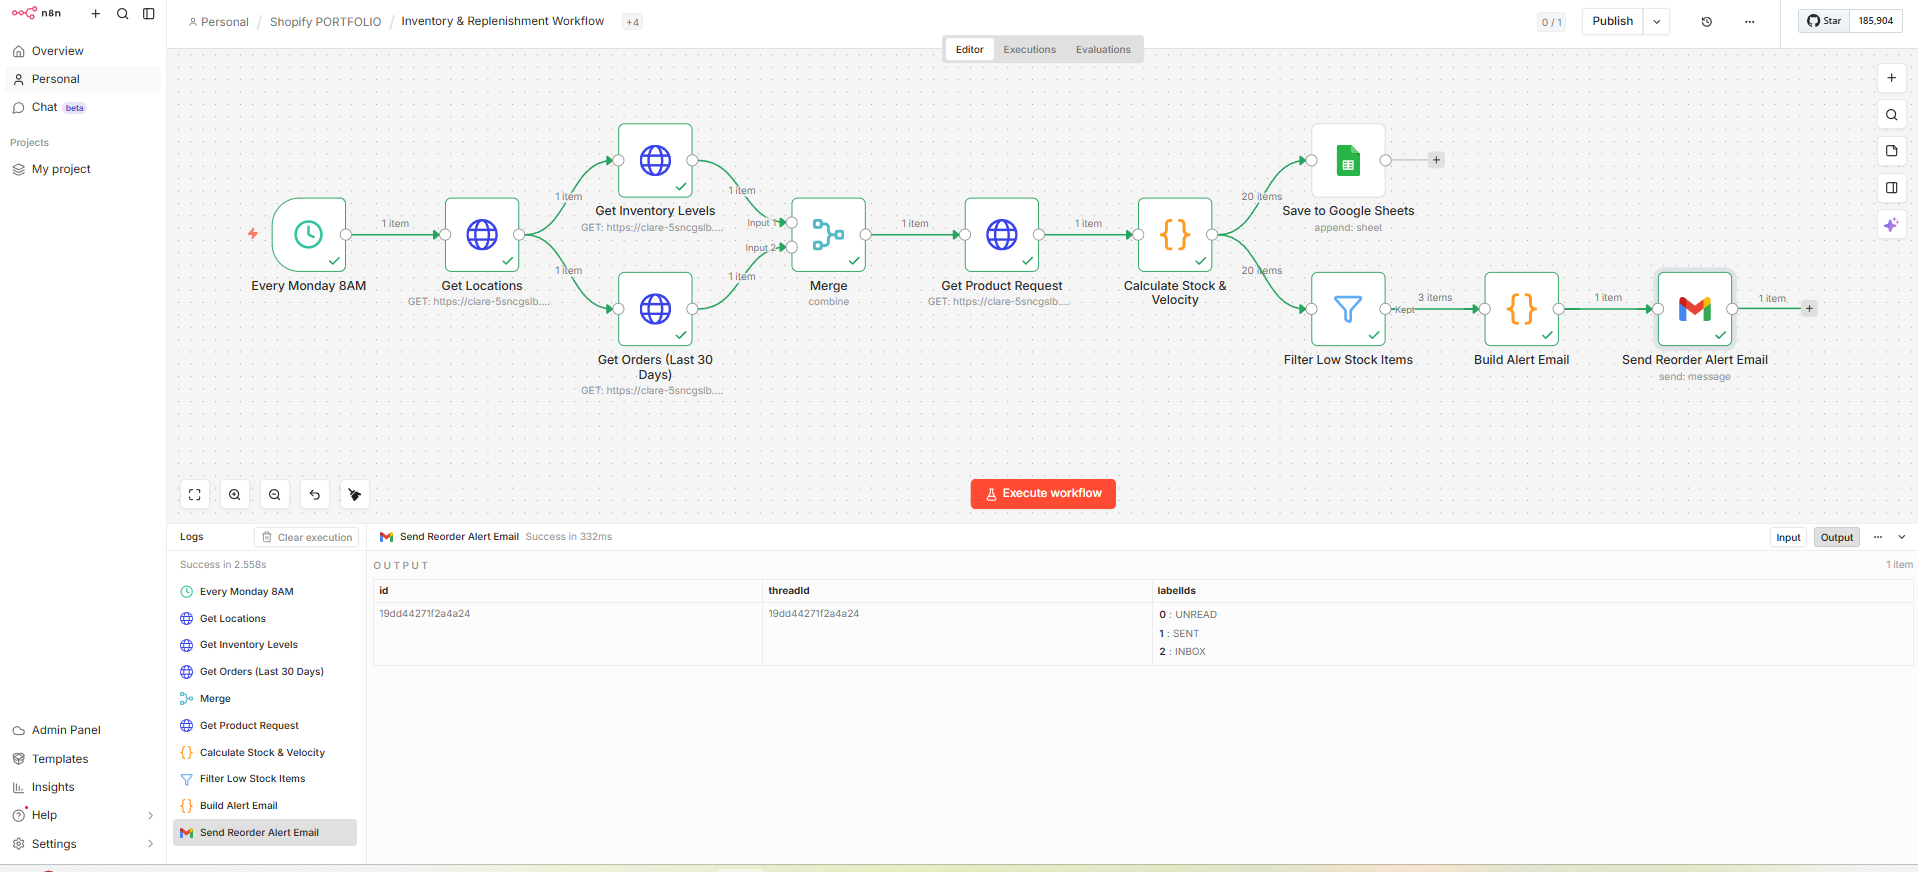Open the Admin Panel
Viewport: 1918px width, 872px height.
(x=83, y=730)
